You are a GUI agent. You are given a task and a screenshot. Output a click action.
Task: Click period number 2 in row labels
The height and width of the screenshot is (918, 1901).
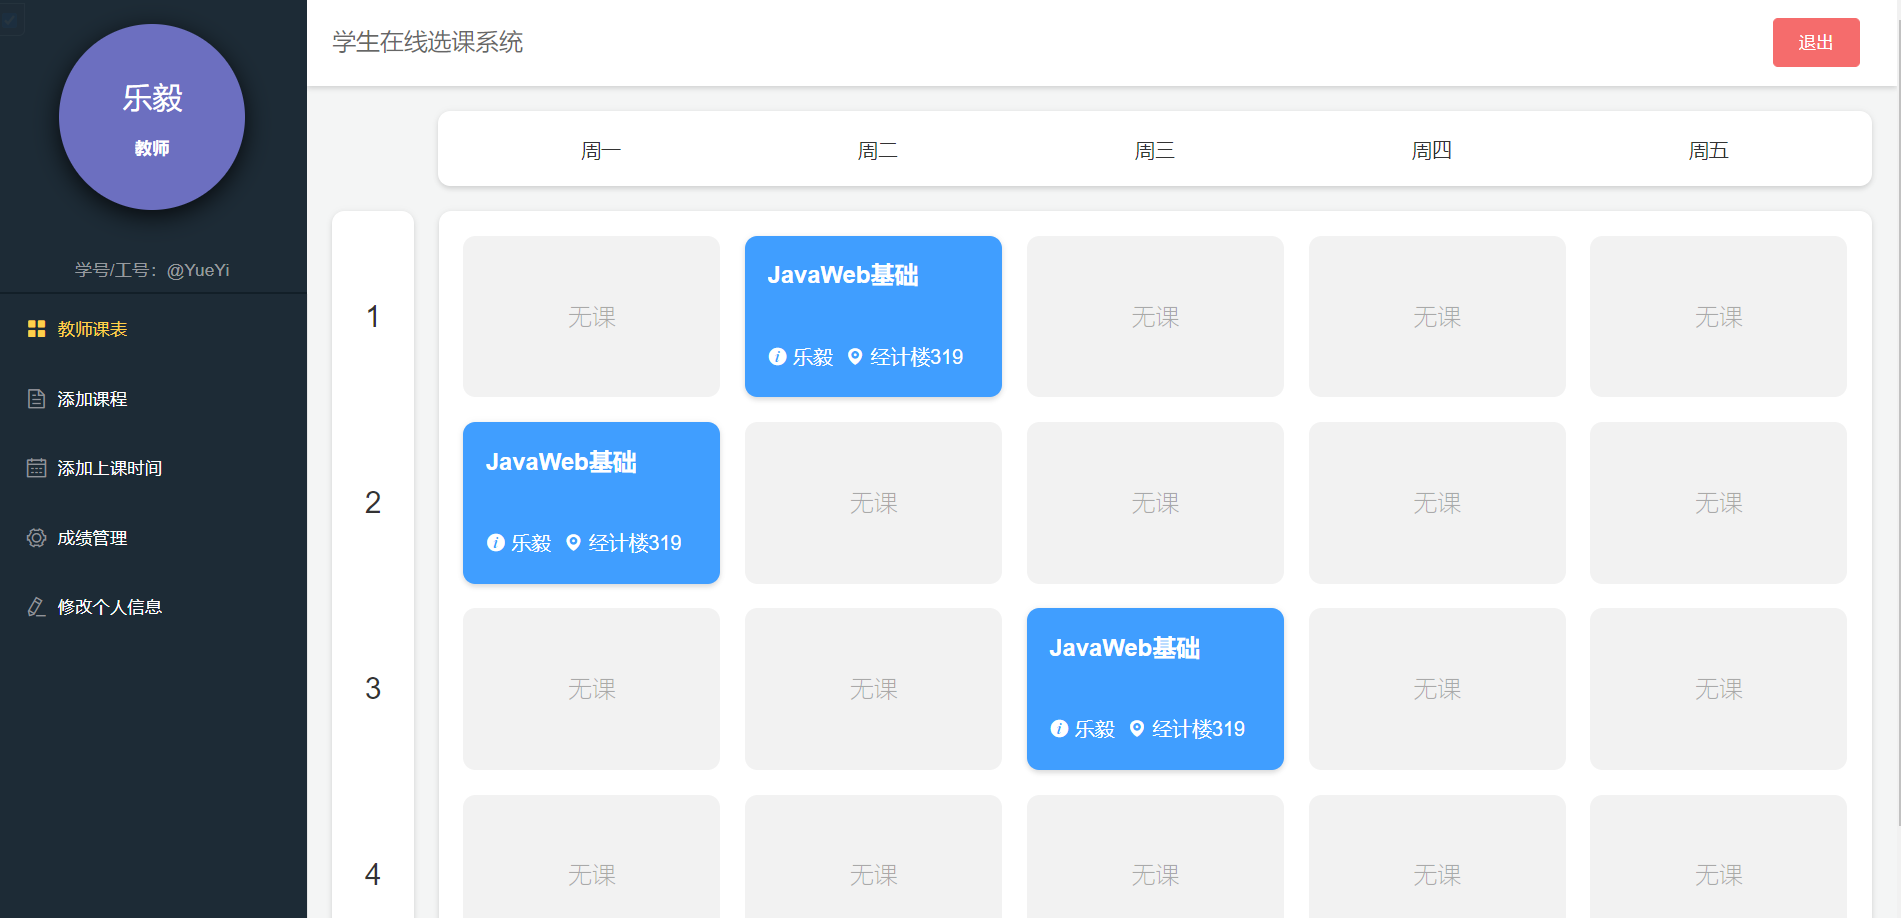pyautogui.click(x=373, y=503)
